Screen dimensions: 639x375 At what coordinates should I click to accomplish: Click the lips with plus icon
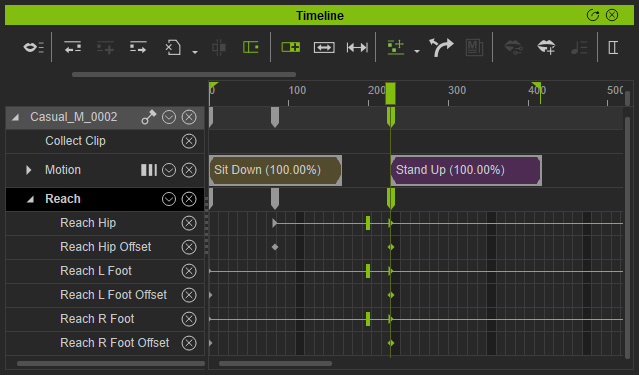(x=546, y=47)
